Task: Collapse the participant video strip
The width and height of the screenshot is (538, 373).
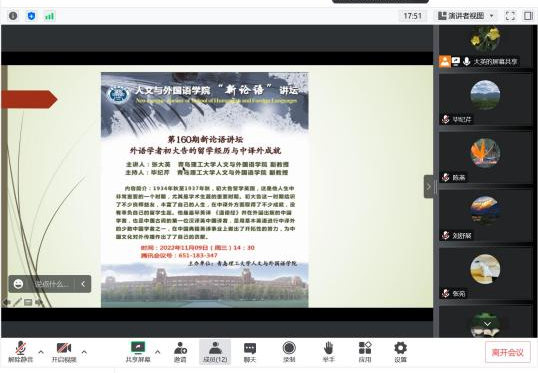Action: tap(429, 187)
